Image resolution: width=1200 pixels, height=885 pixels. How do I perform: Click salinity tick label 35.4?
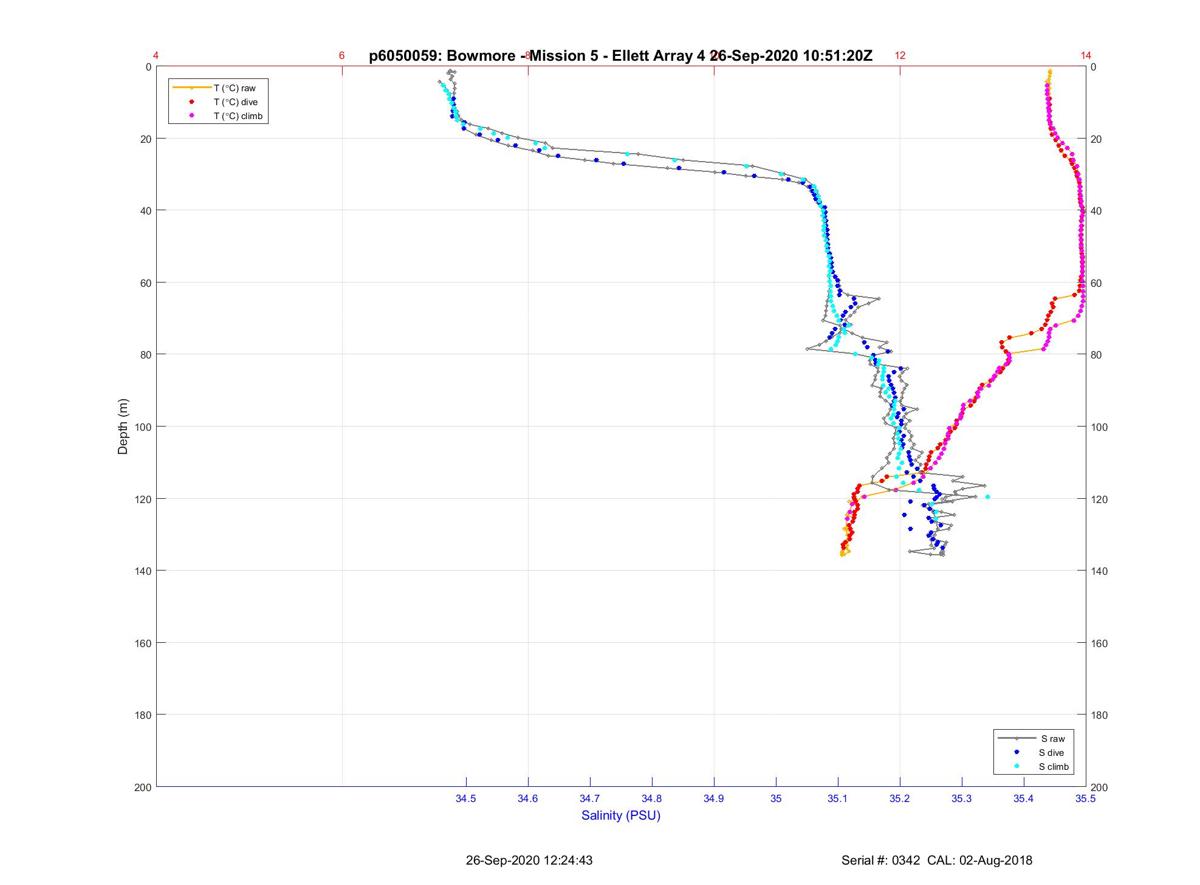point(1024,798)
